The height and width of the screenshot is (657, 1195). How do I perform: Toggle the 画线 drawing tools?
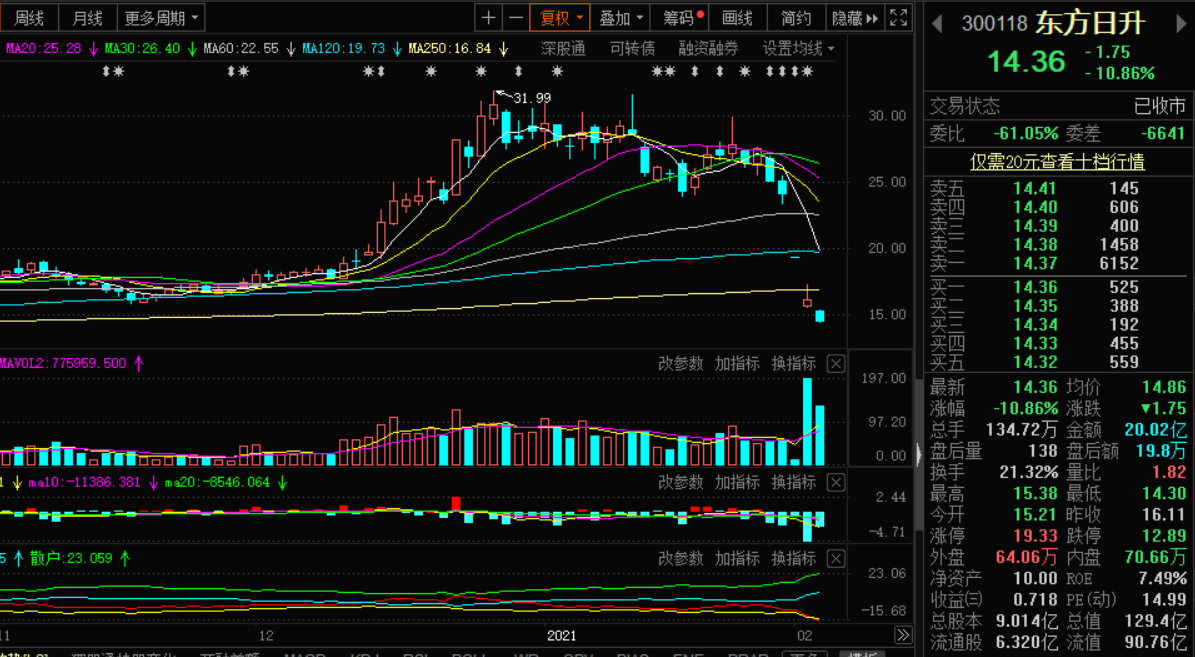(737, 18)
